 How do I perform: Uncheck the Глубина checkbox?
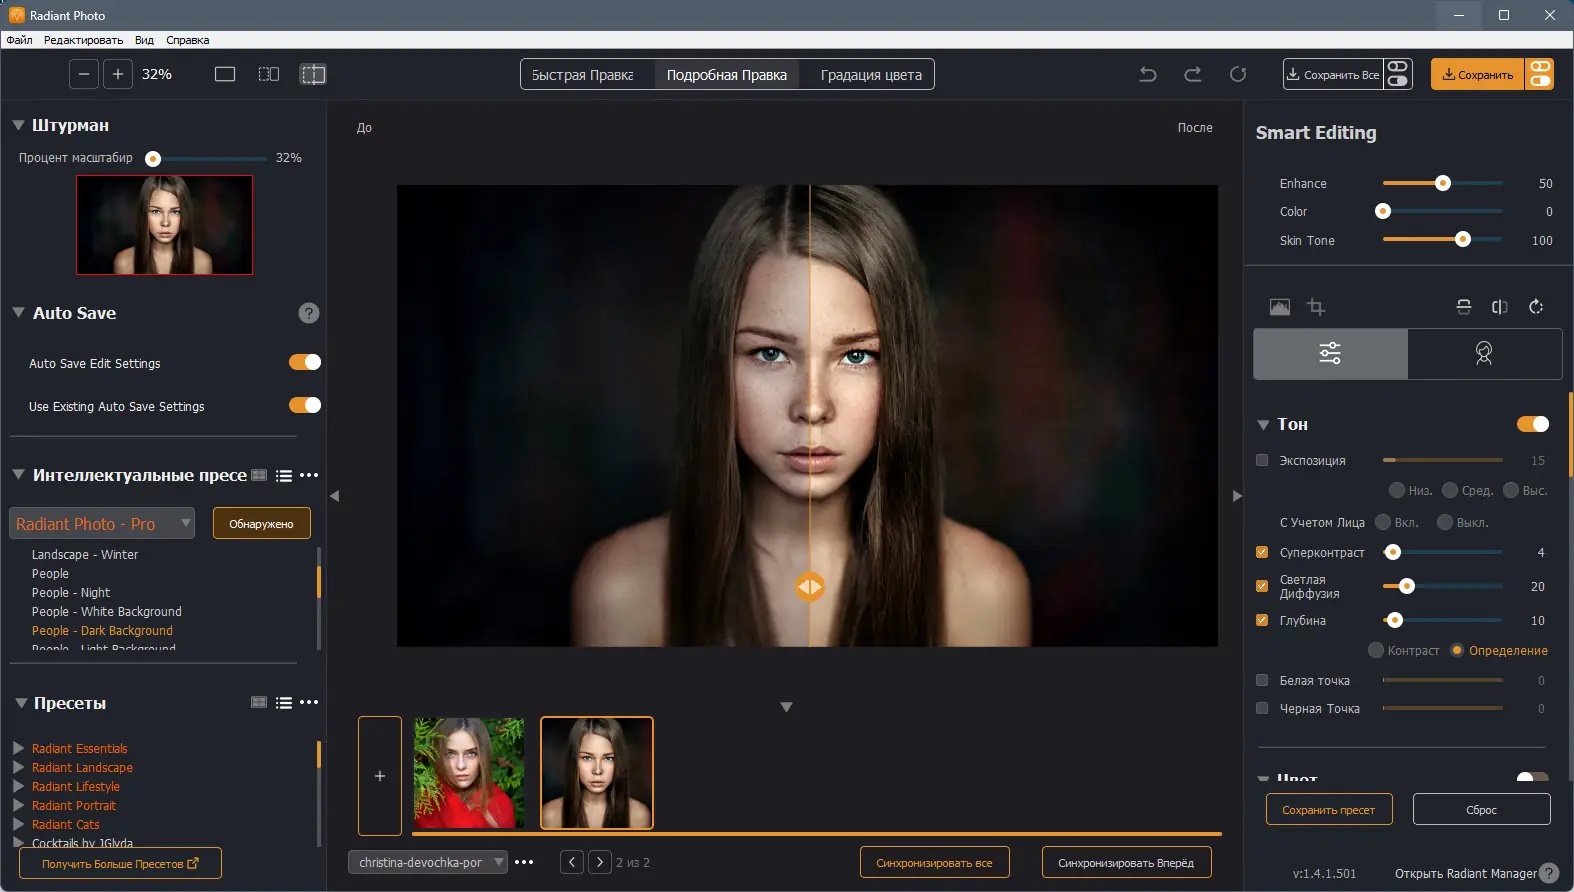[1262, 620]
